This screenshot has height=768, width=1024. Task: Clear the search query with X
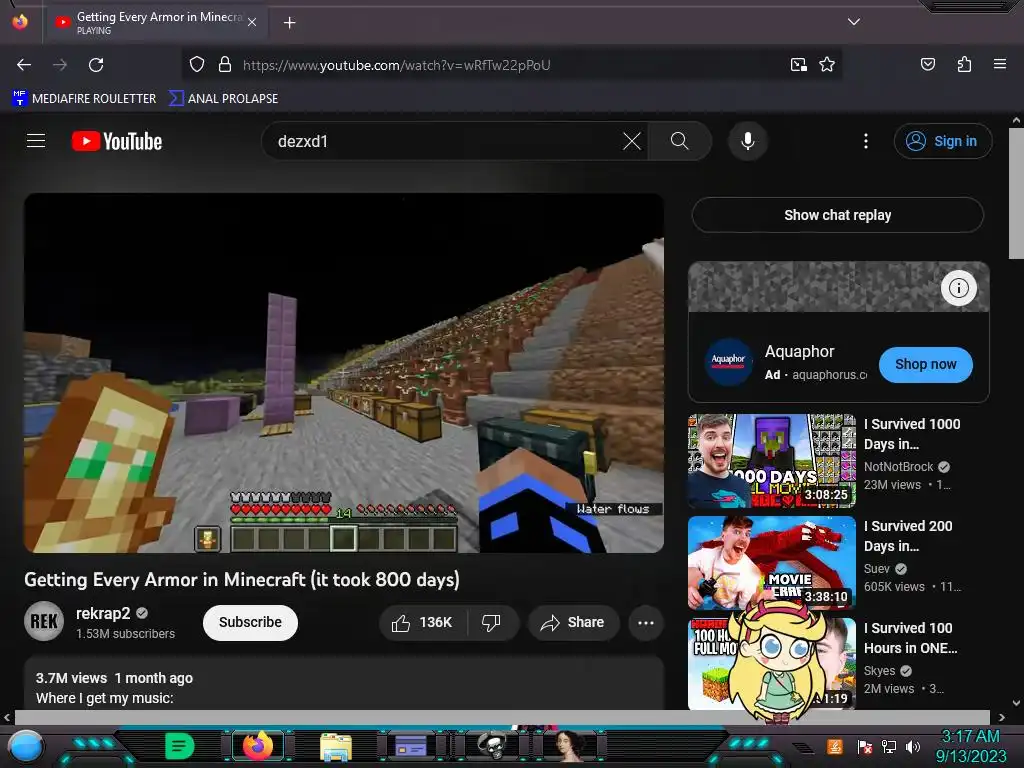[x=632, y=141]
